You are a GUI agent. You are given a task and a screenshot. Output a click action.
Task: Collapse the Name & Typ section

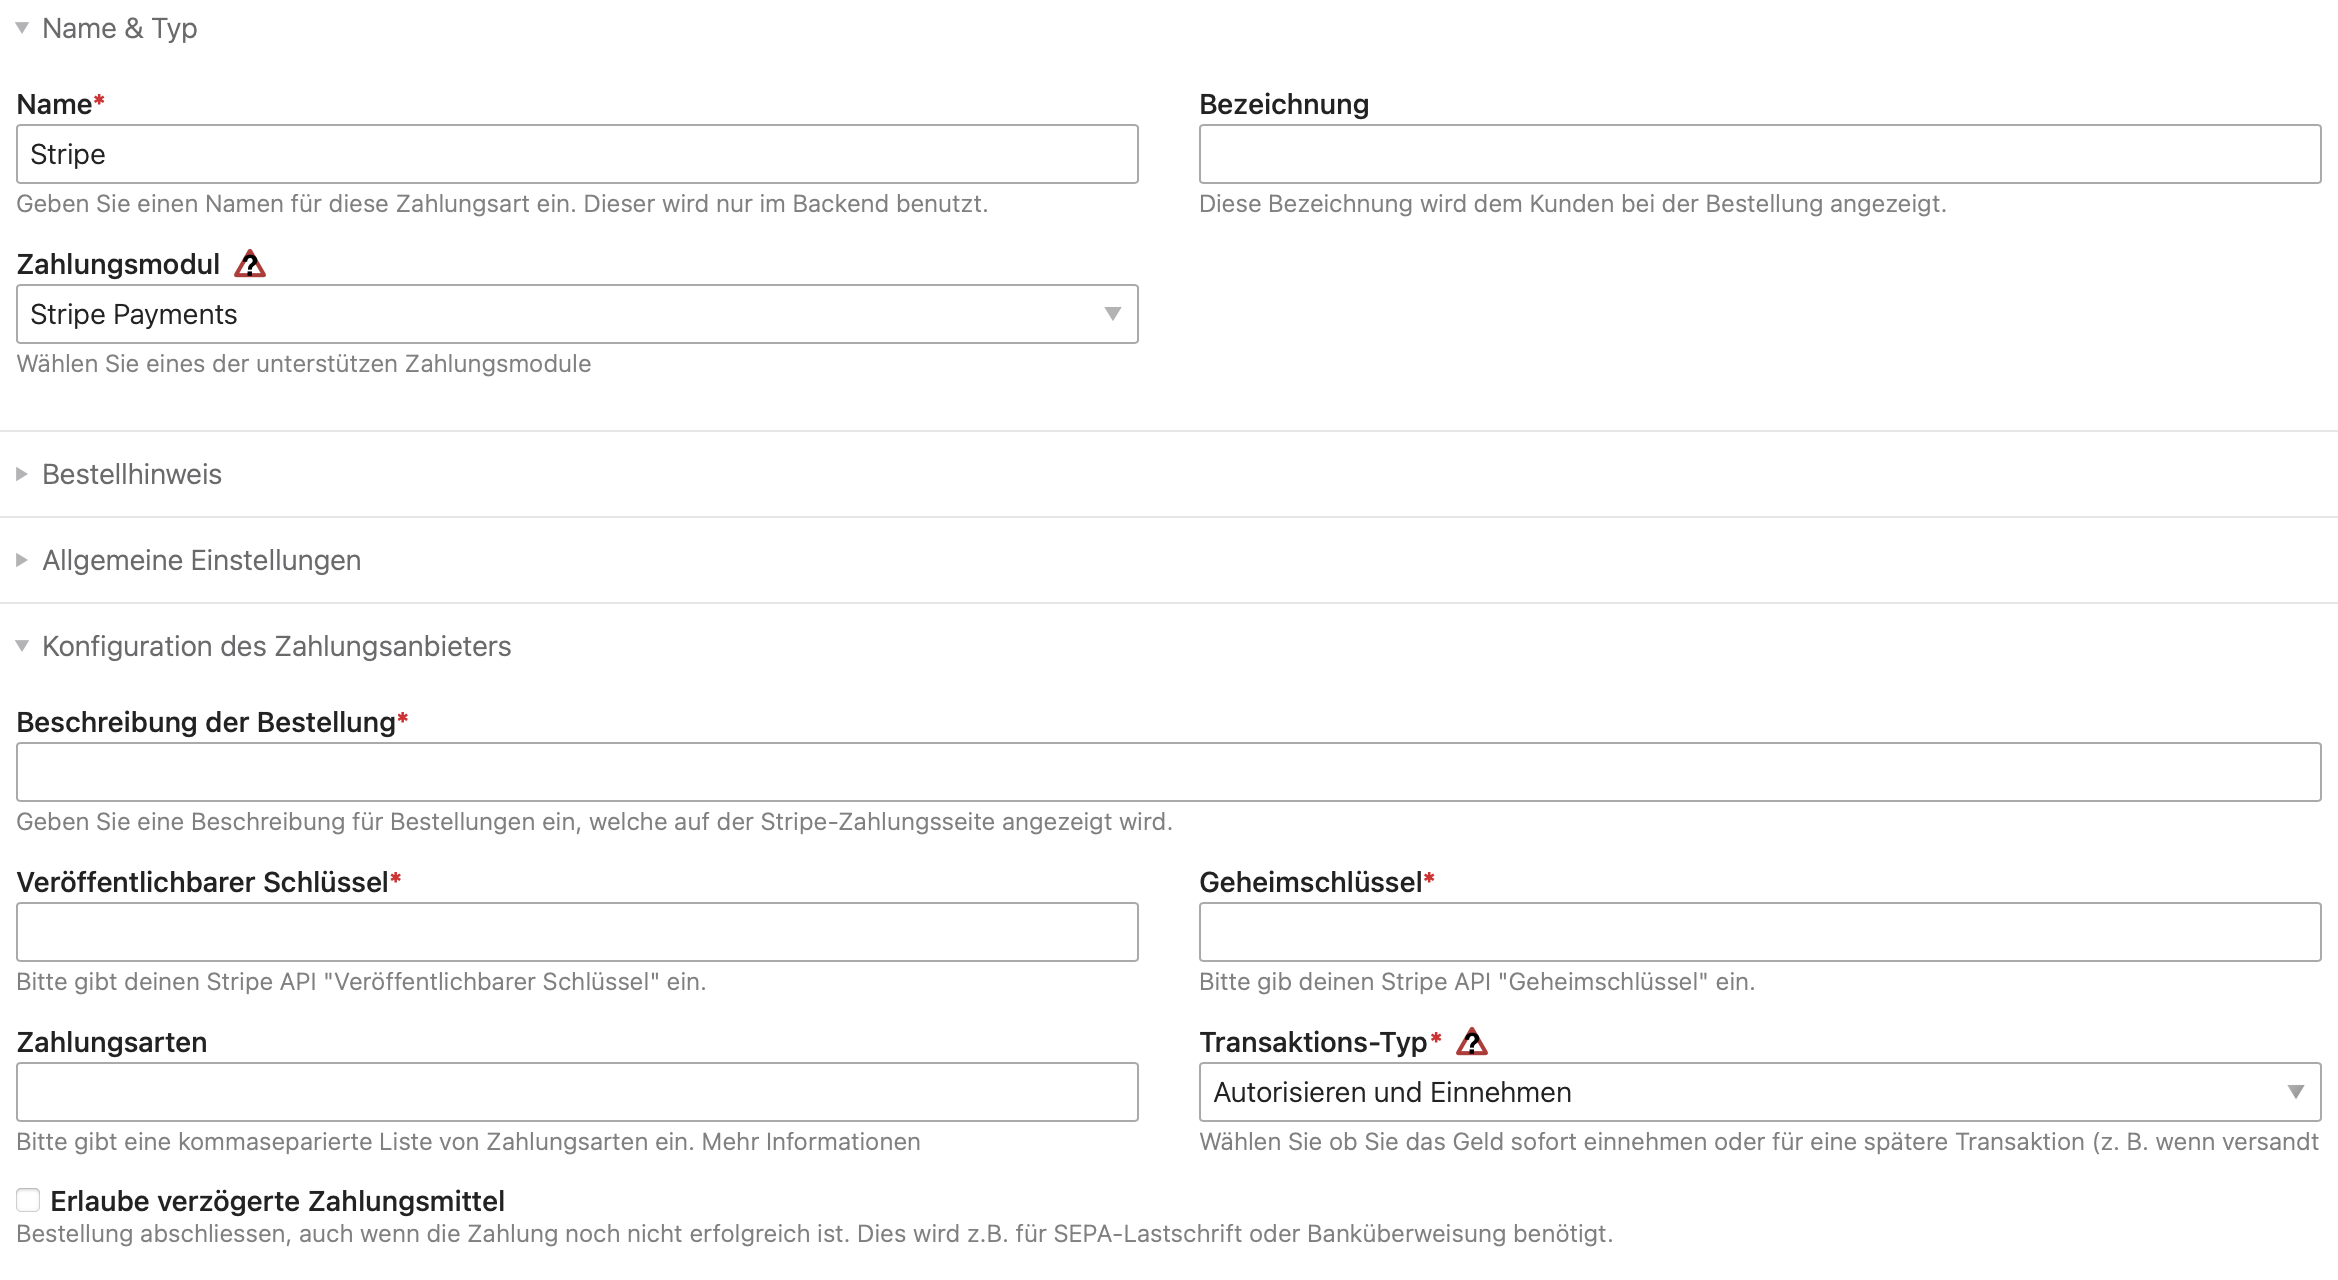tap(22, 28)
